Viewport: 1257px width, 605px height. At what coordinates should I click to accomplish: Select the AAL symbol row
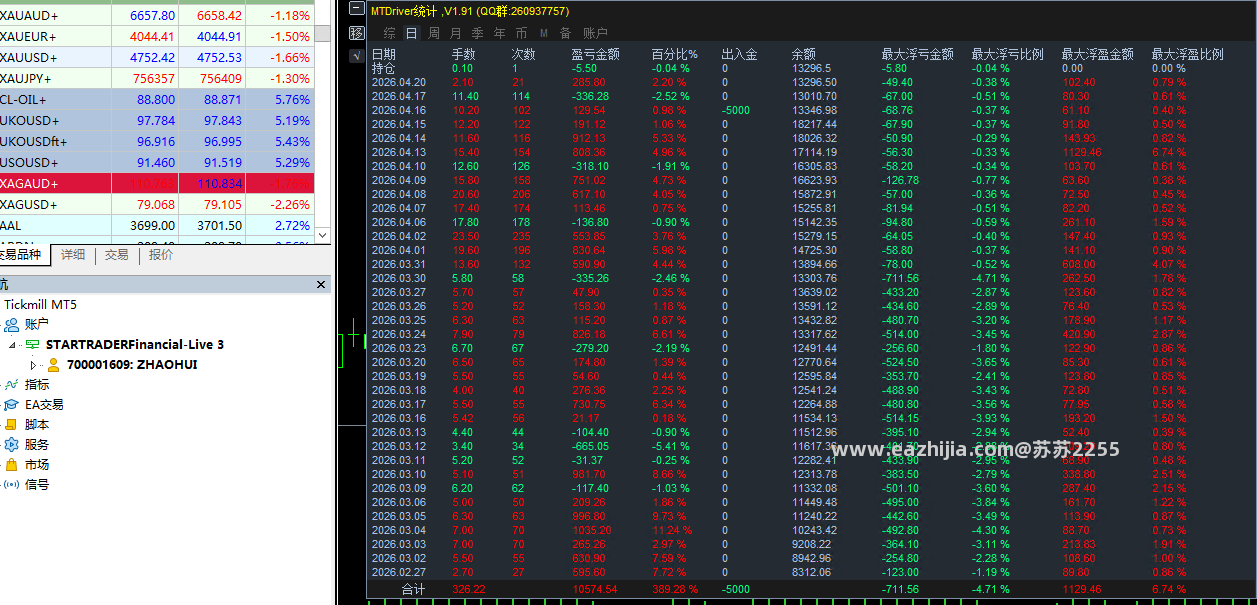click(x=157, y=225)
